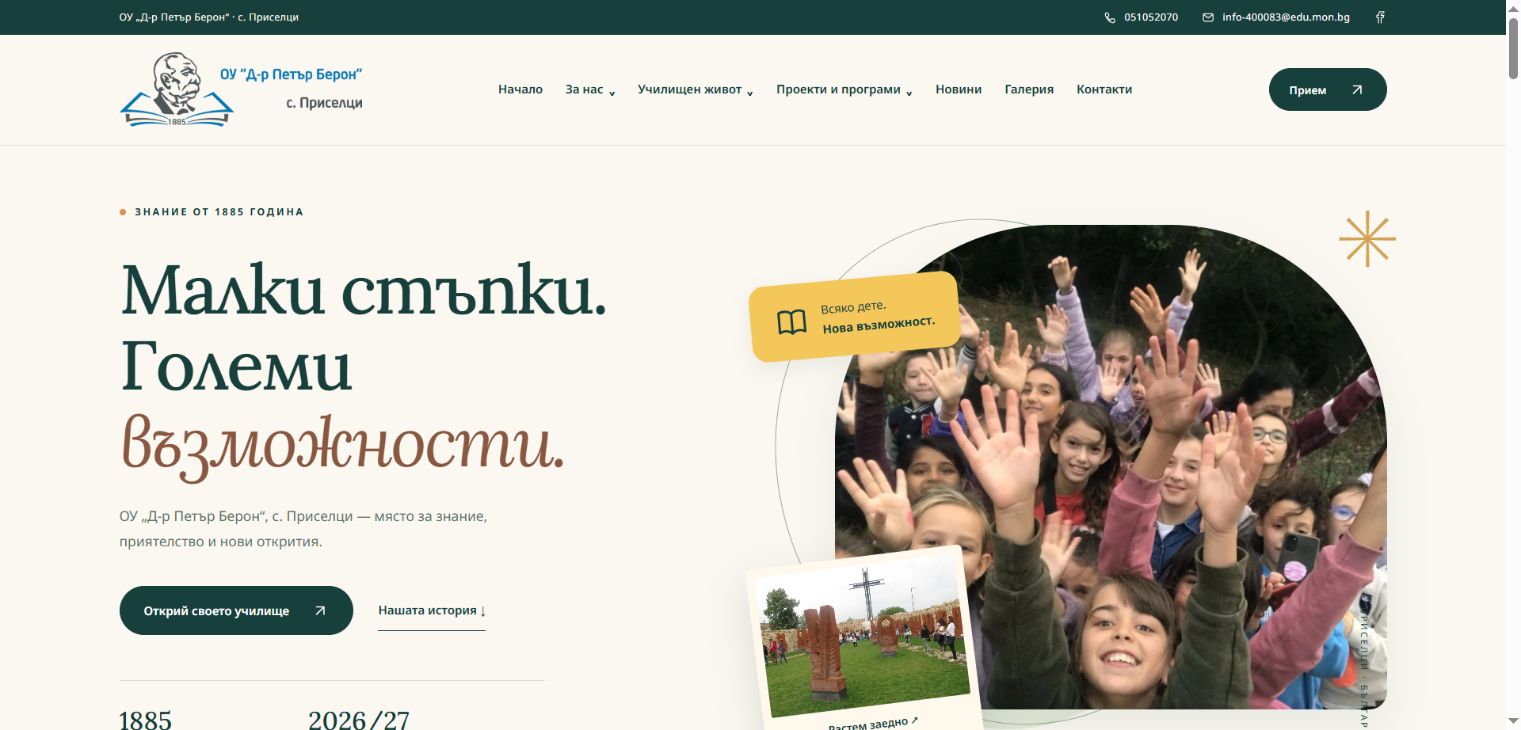Click arrow icon in Открий своето училище

(320, 610)
